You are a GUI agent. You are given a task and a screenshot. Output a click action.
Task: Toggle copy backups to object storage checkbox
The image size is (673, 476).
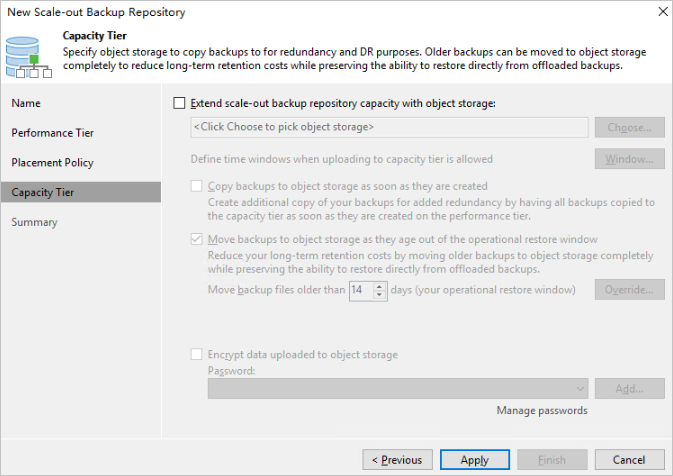pyautogui.click(x=195, y=186)
